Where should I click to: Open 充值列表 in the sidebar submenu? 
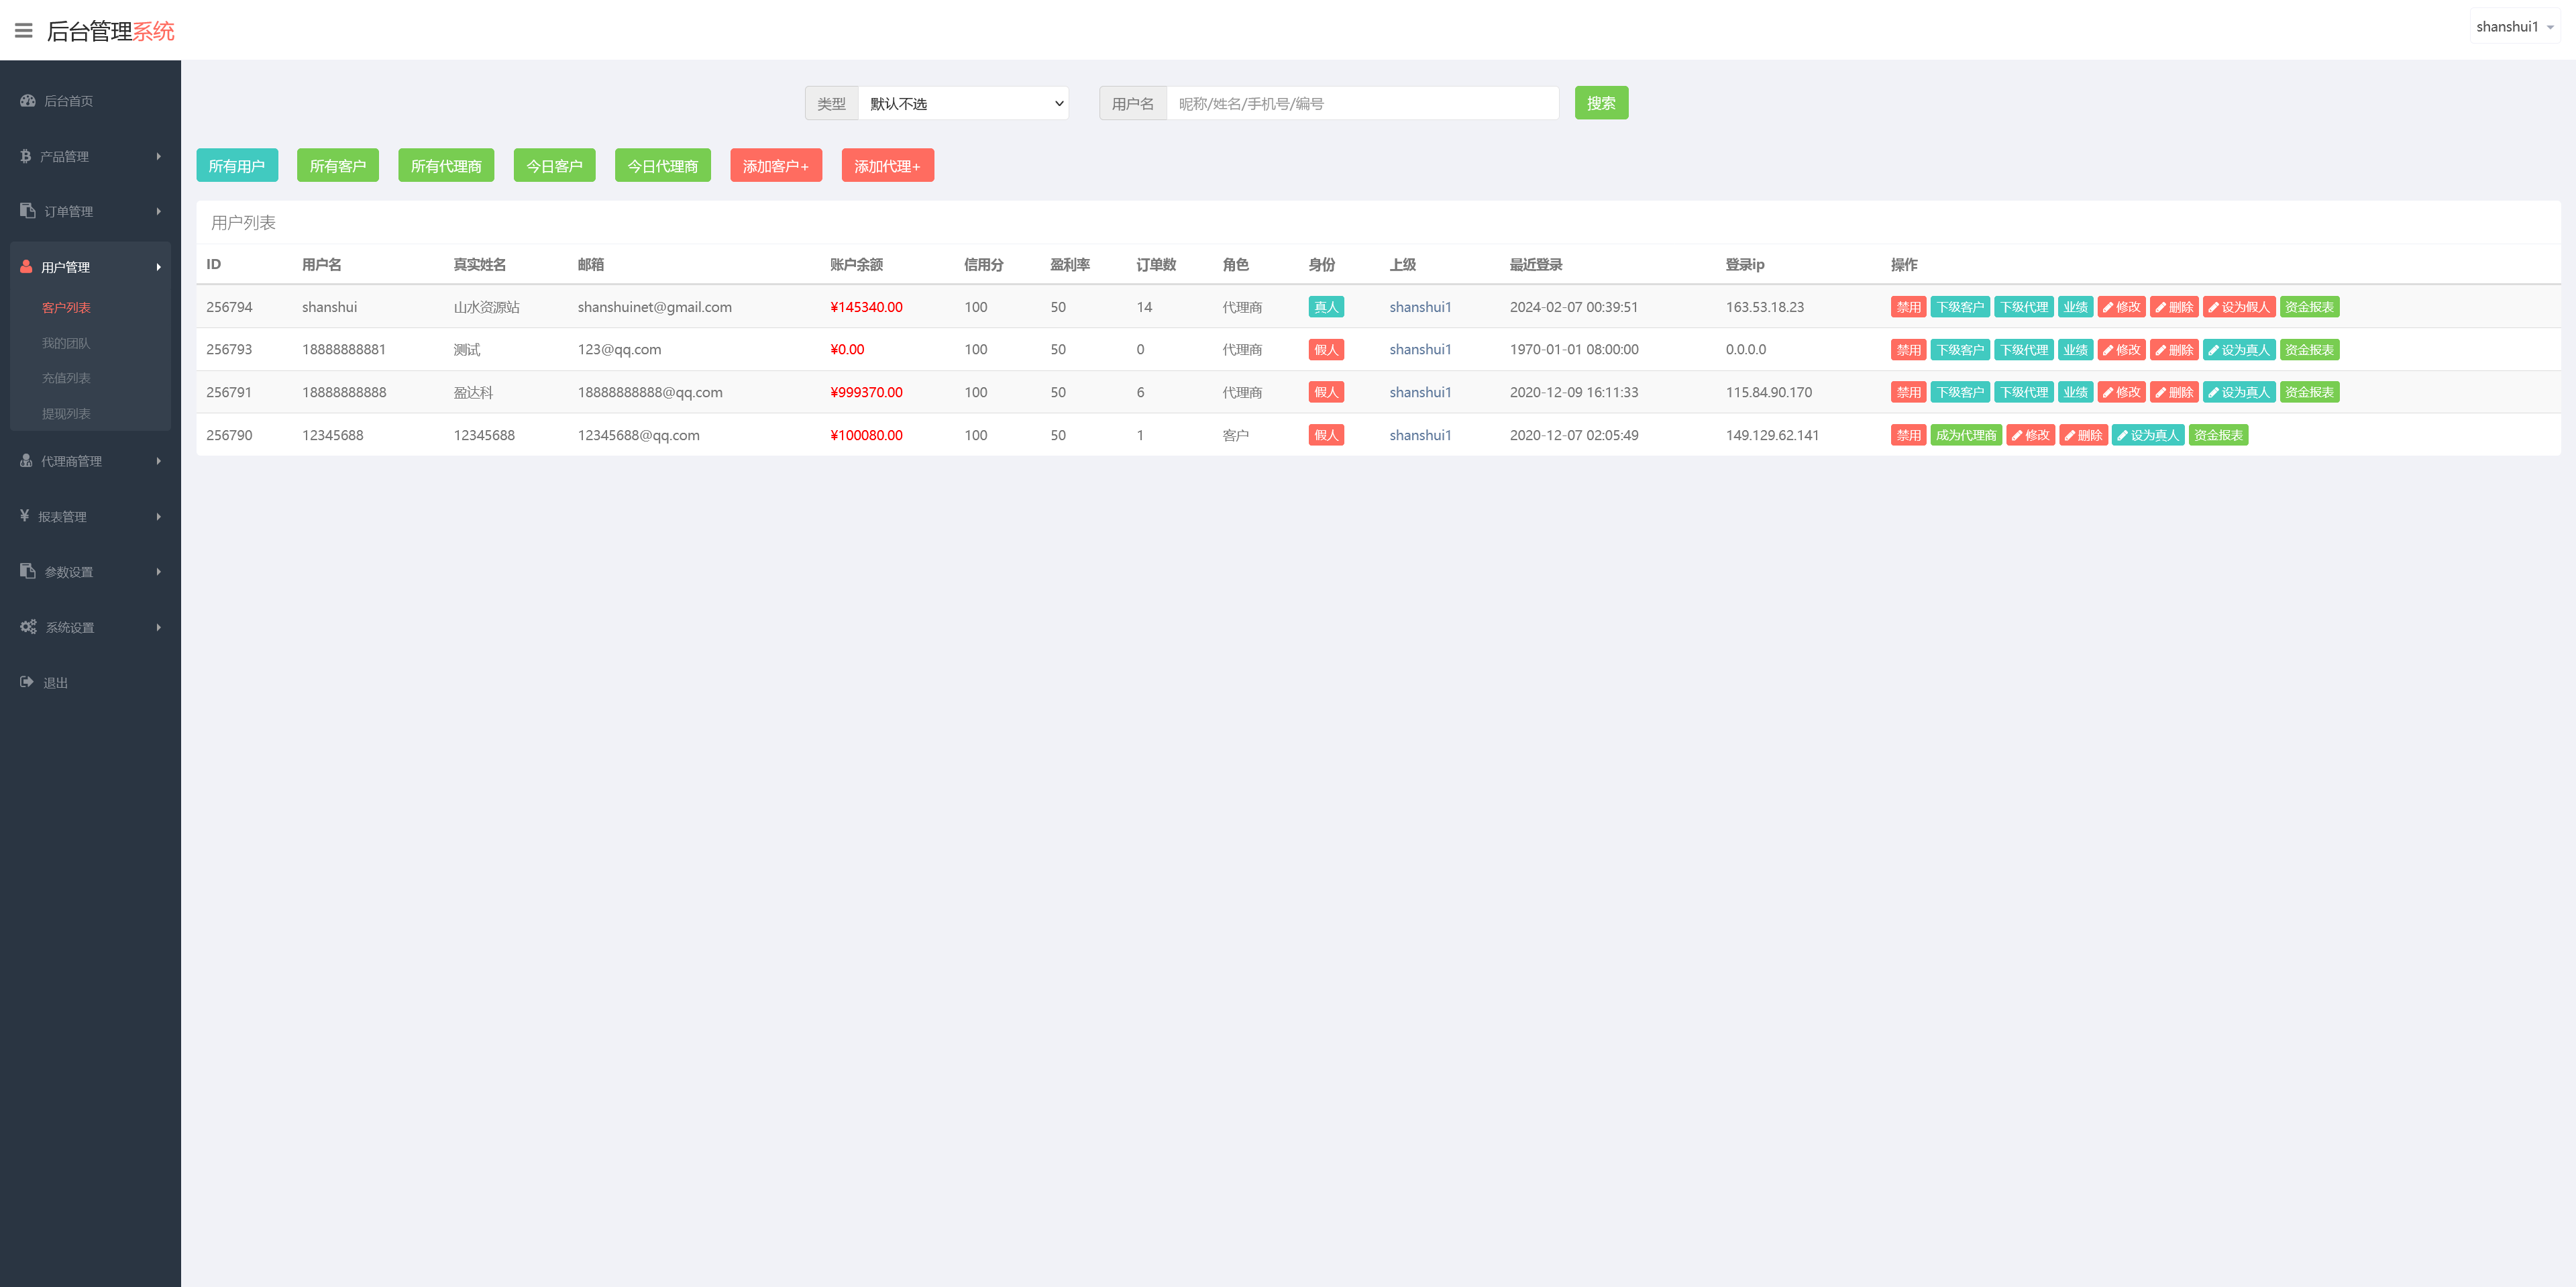point(66,378)
